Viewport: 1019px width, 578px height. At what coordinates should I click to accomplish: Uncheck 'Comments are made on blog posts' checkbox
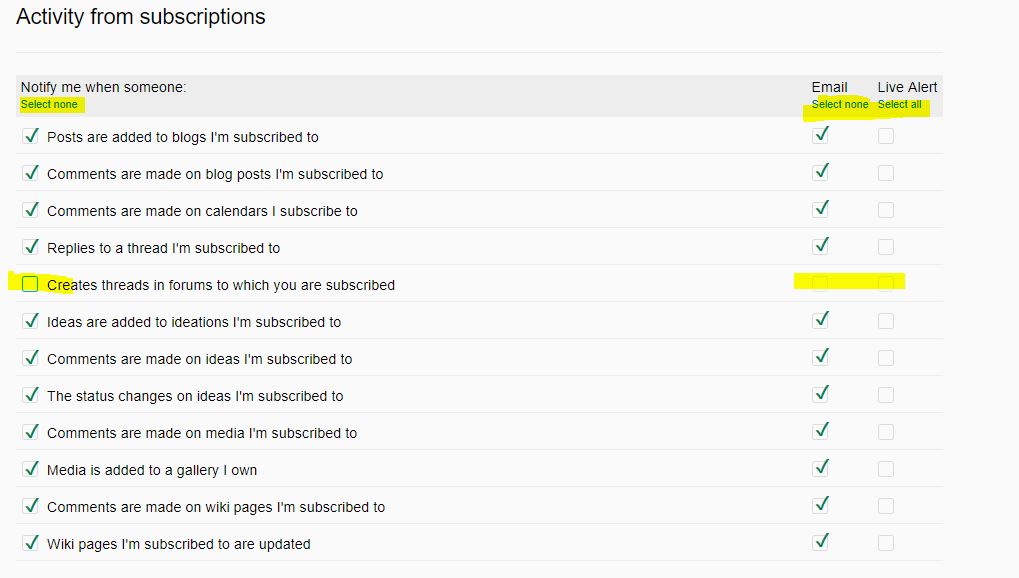pos(30,173)
